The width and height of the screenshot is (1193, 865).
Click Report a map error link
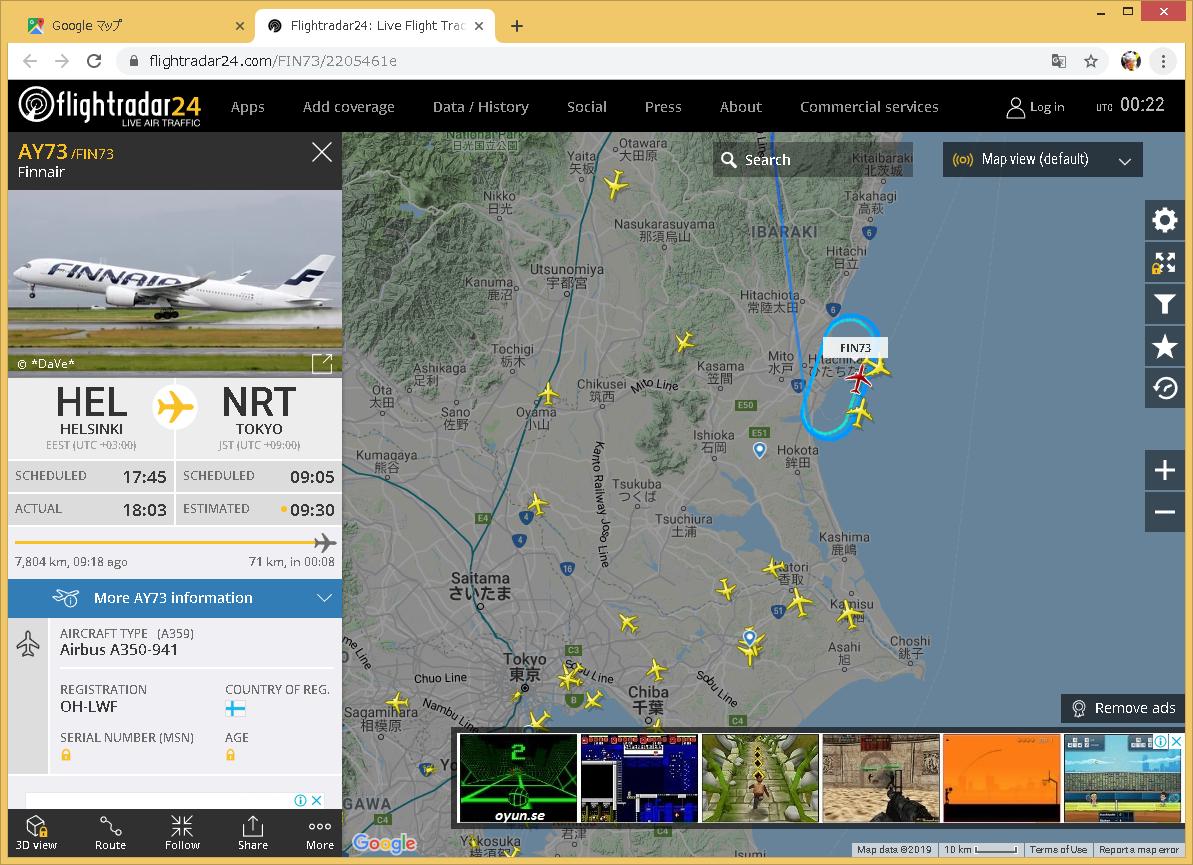[1139, 850]
